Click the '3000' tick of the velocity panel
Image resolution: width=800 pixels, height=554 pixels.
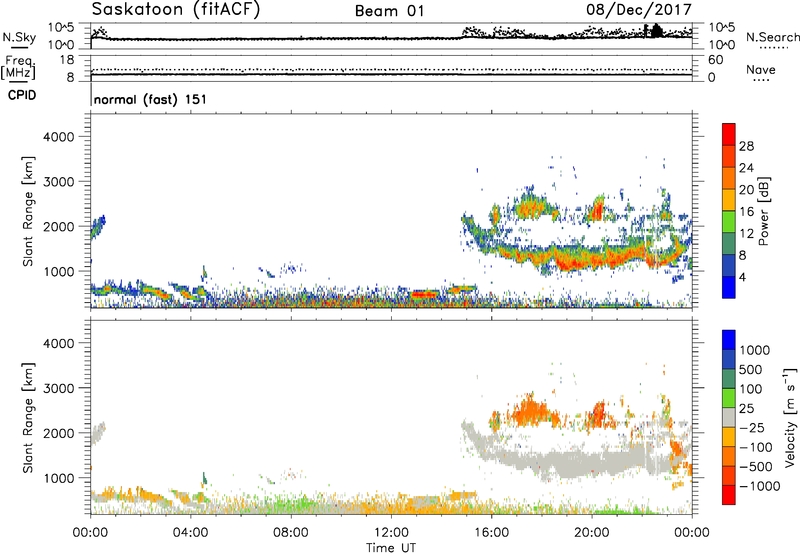[x=59, y=388]
